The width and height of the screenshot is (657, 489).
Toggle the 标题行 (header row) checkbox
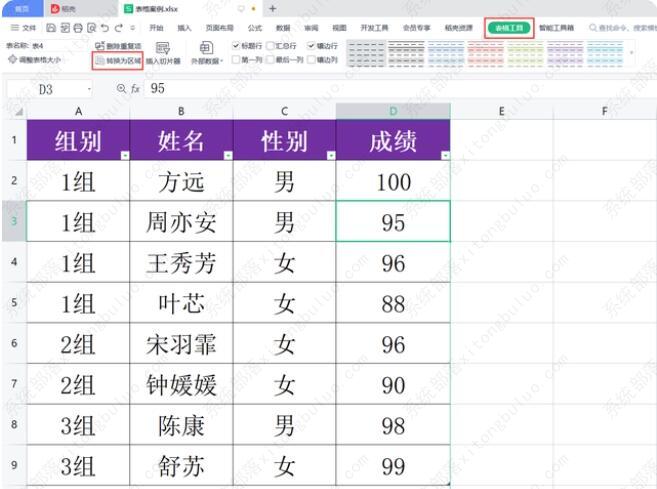(x=236, y=46)
